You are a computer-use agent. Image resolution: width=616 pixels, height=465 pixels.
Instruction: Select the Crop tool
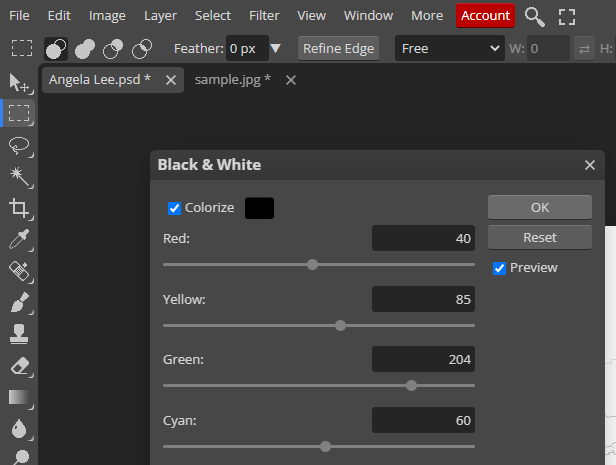pos(19,208)
